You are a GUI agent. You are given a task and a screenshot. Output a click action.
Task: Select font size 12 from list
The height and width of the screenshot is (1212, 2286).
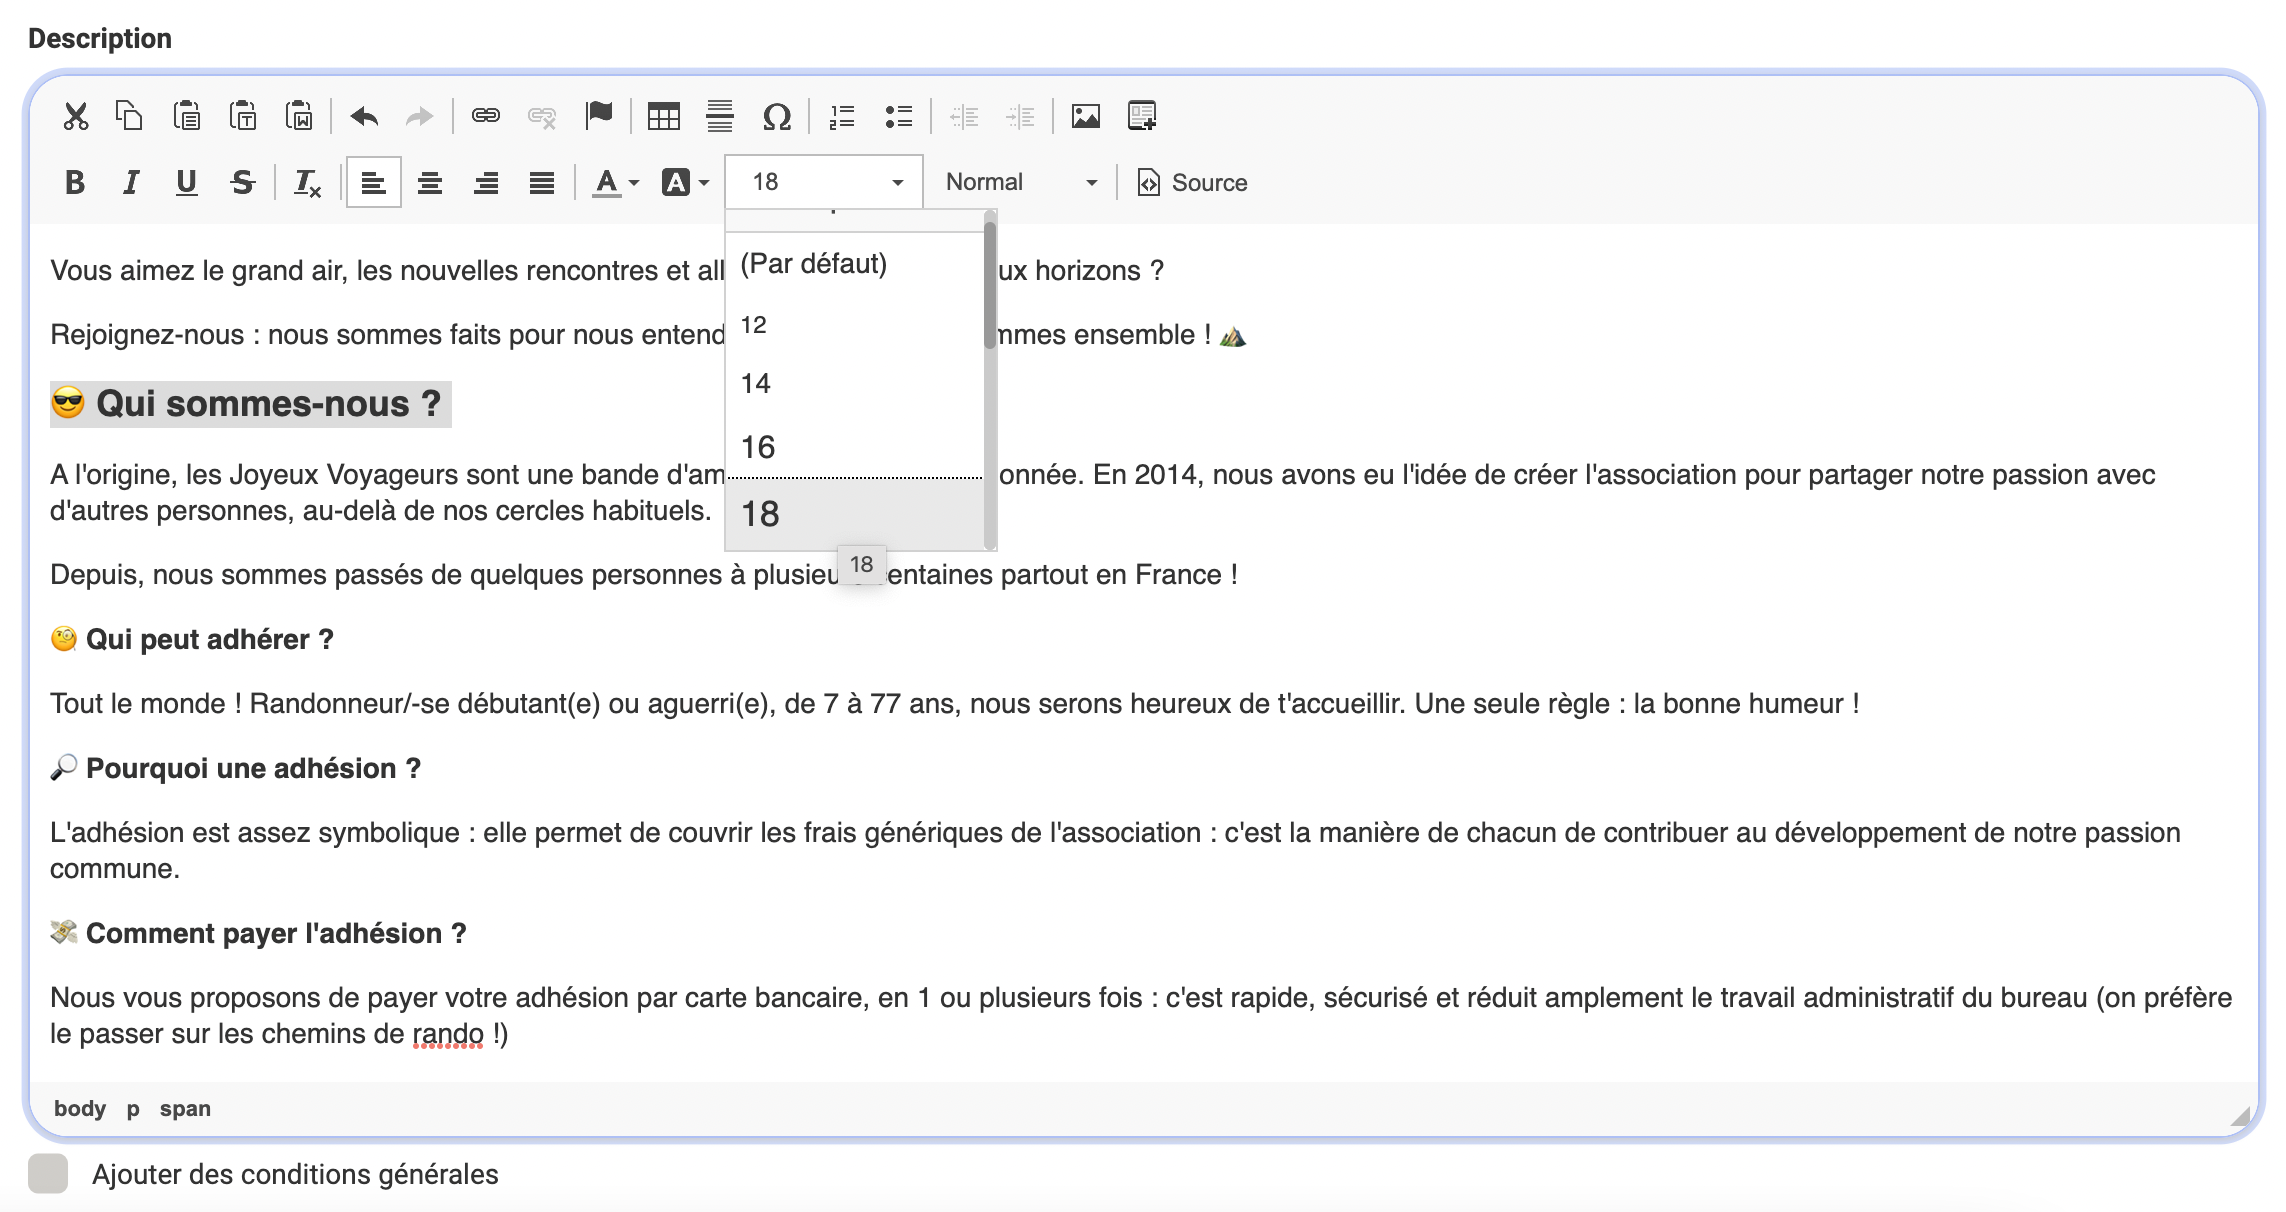[855, 325]
